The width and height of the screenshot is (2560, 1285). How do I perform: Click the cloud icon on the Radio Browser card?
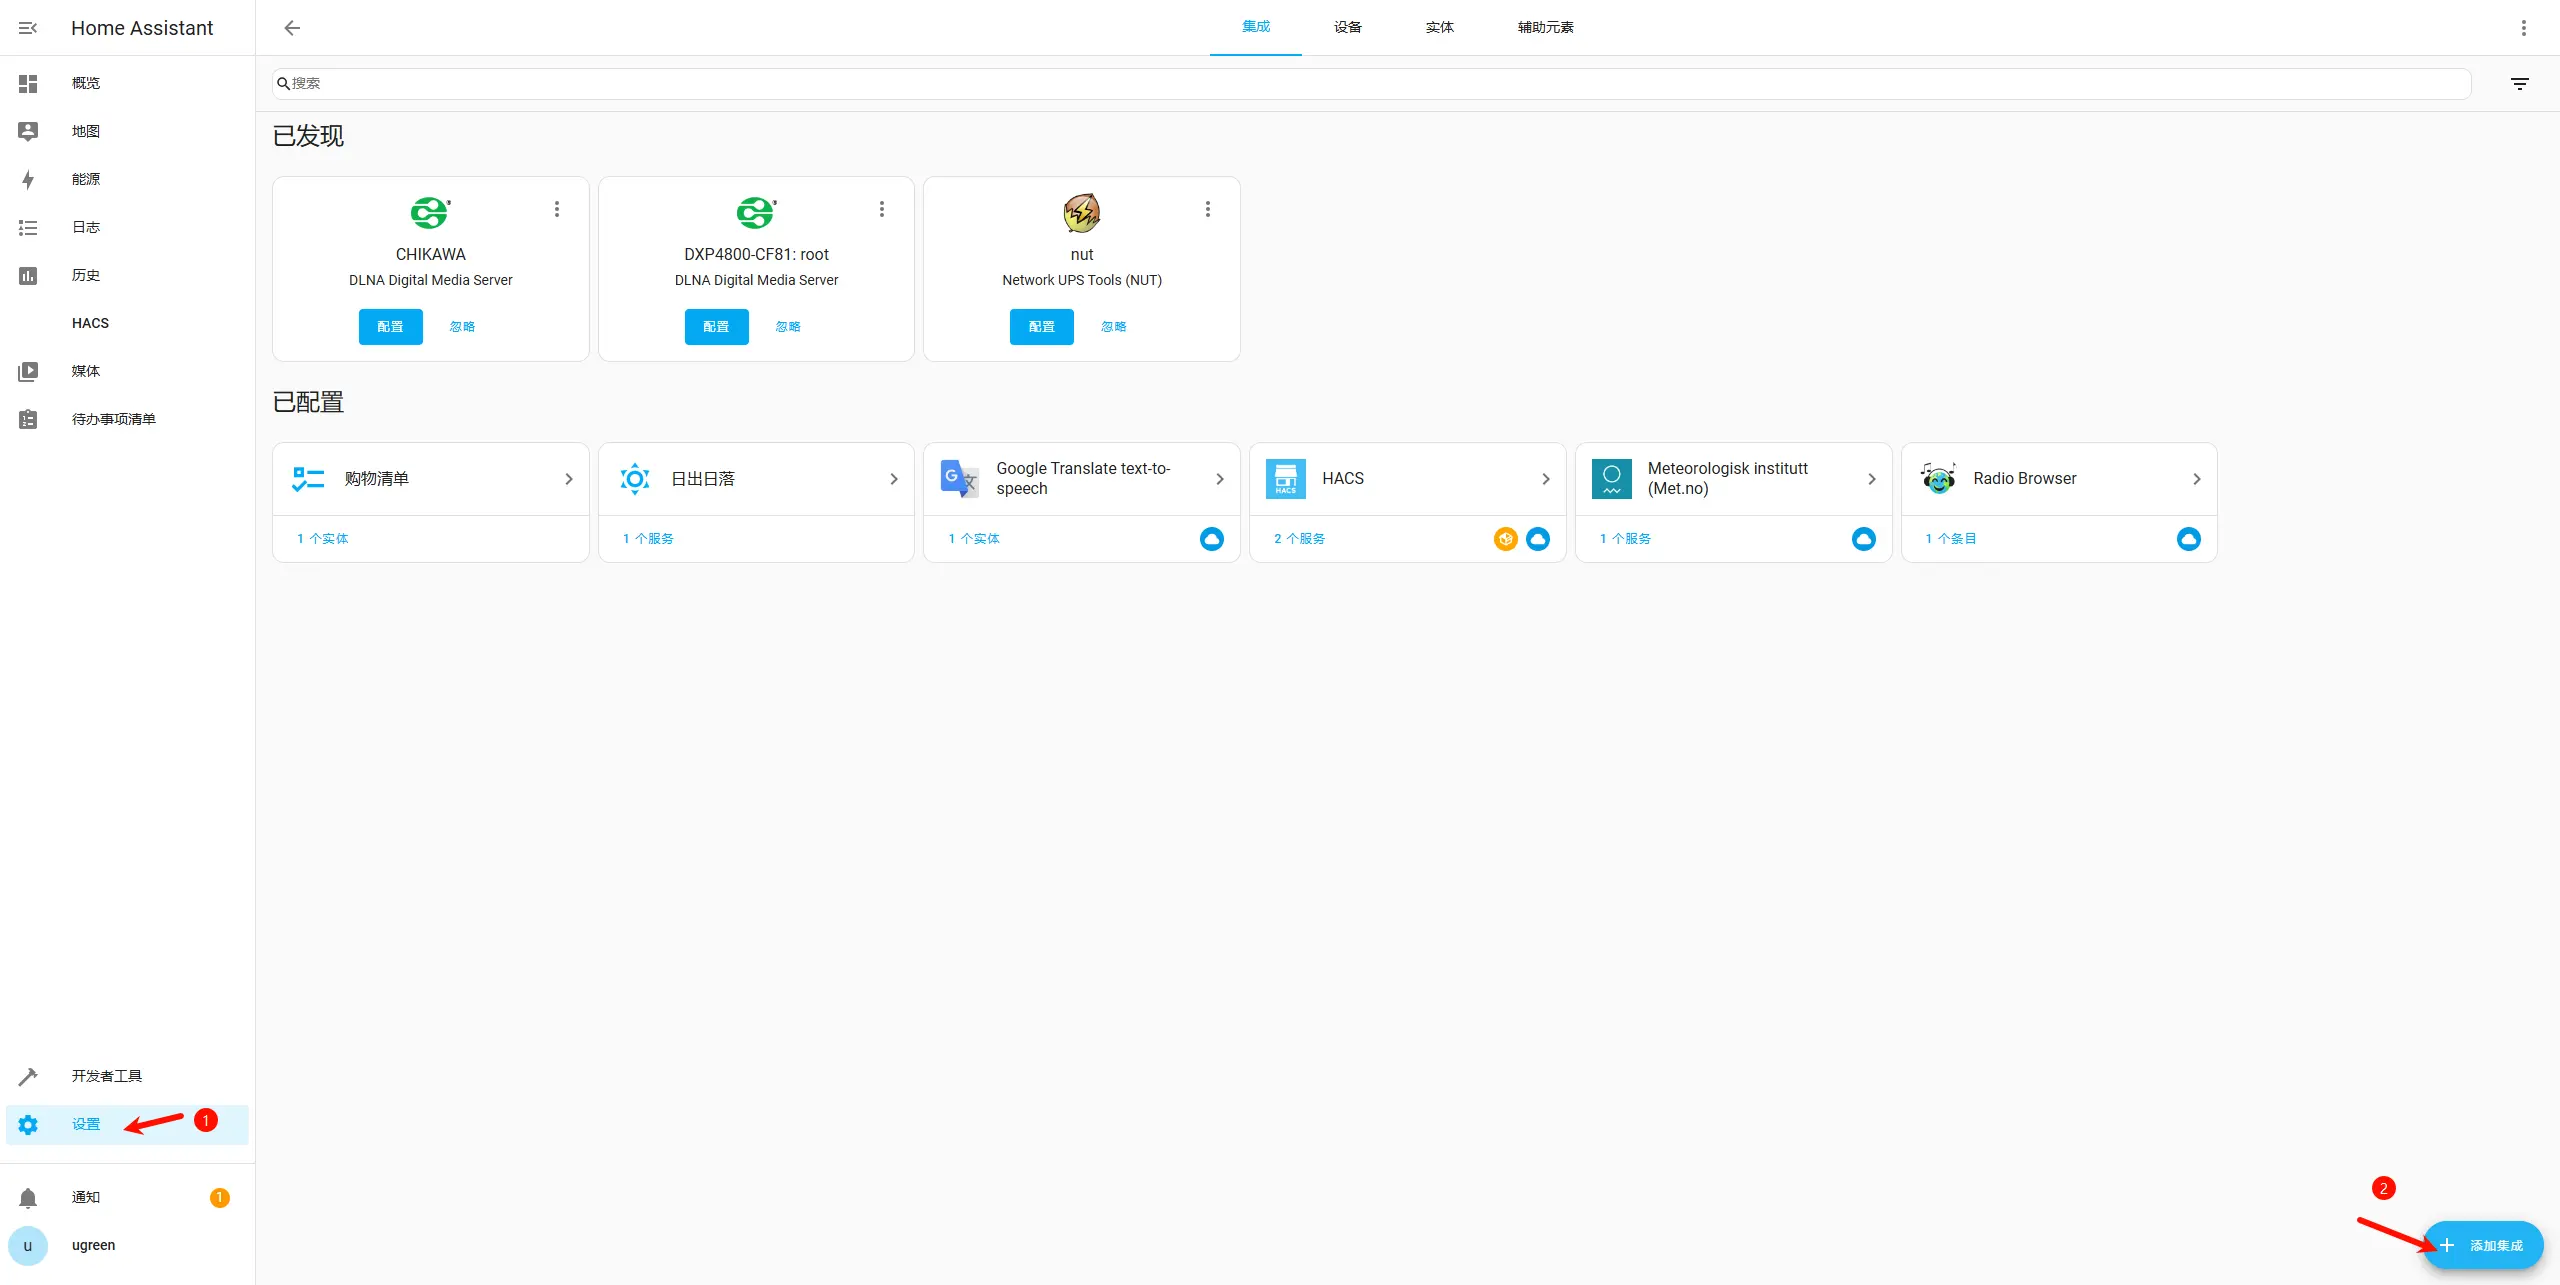[x=2188, y=539]
